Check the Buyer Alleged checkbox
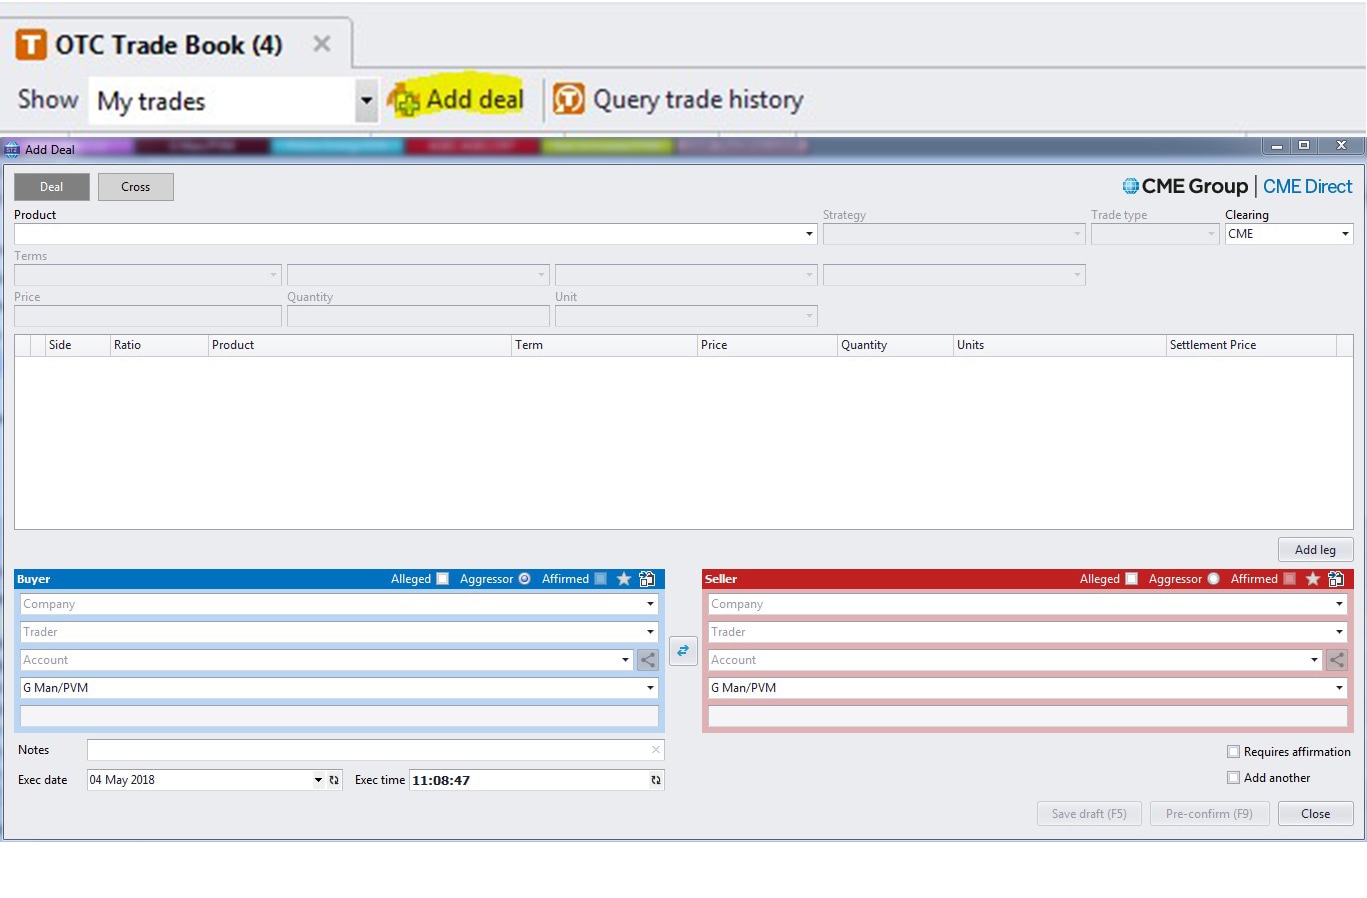Screen dimensions: 1367x898 442,579
